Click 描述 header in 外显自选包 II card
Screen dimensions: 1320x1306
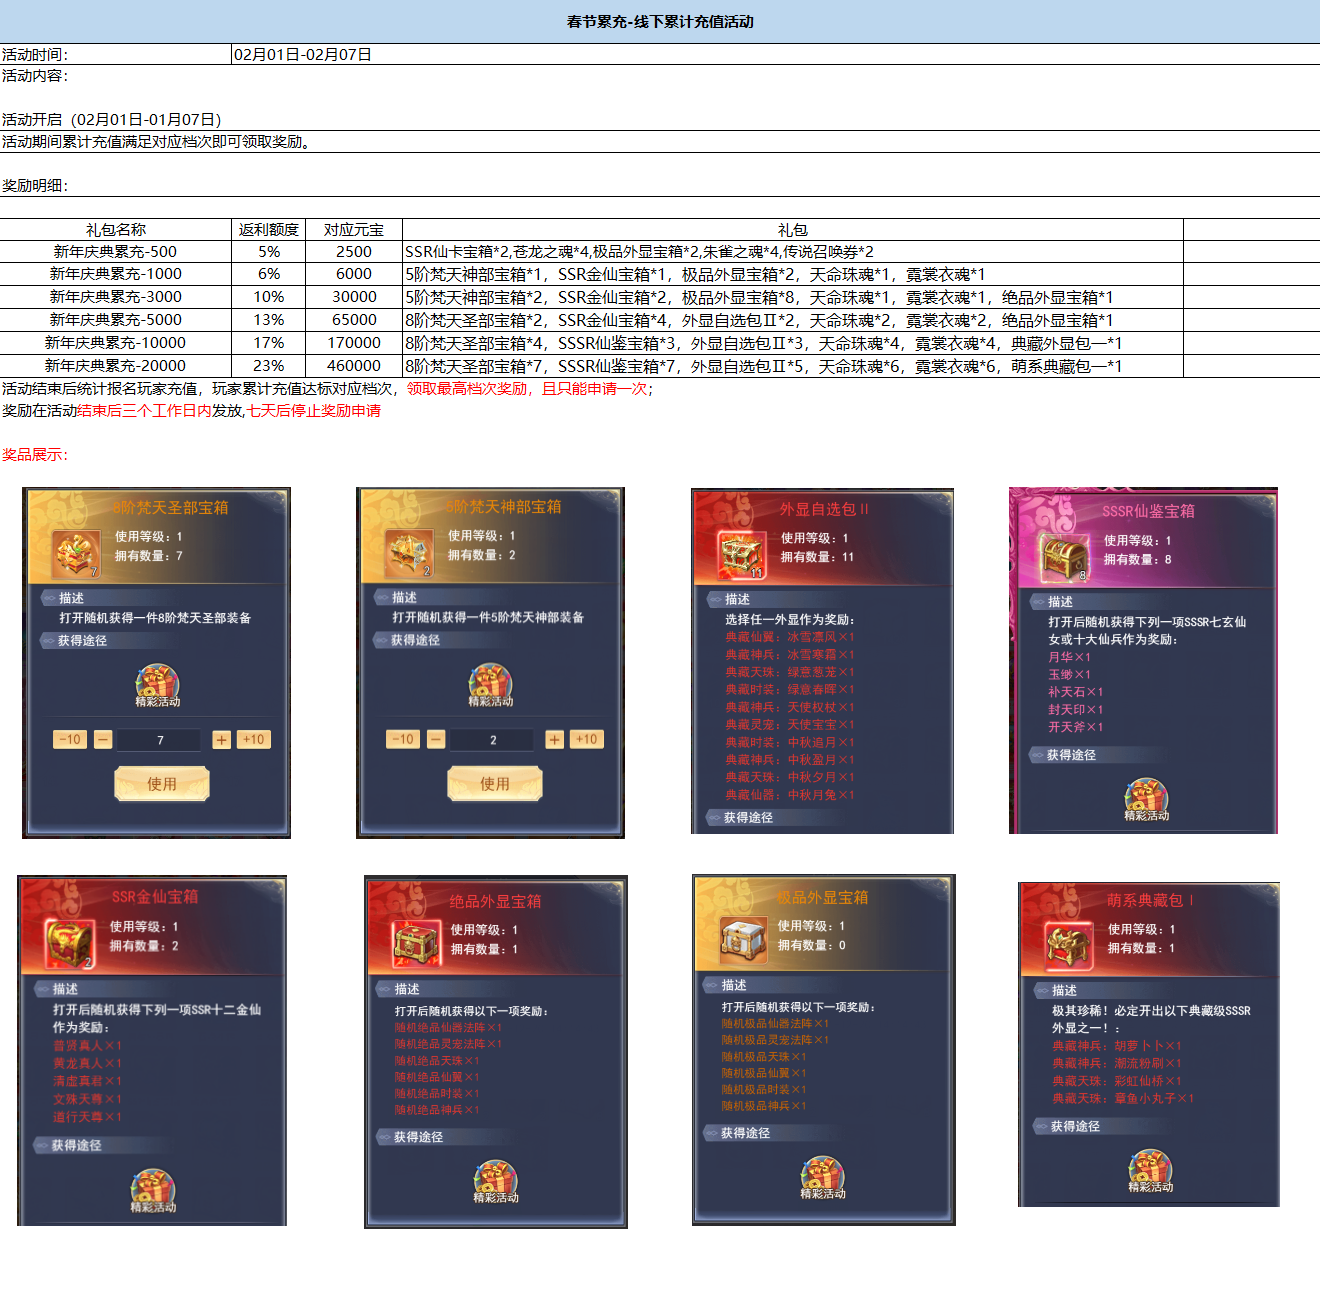pyautogui.click(x=737, y=599)
